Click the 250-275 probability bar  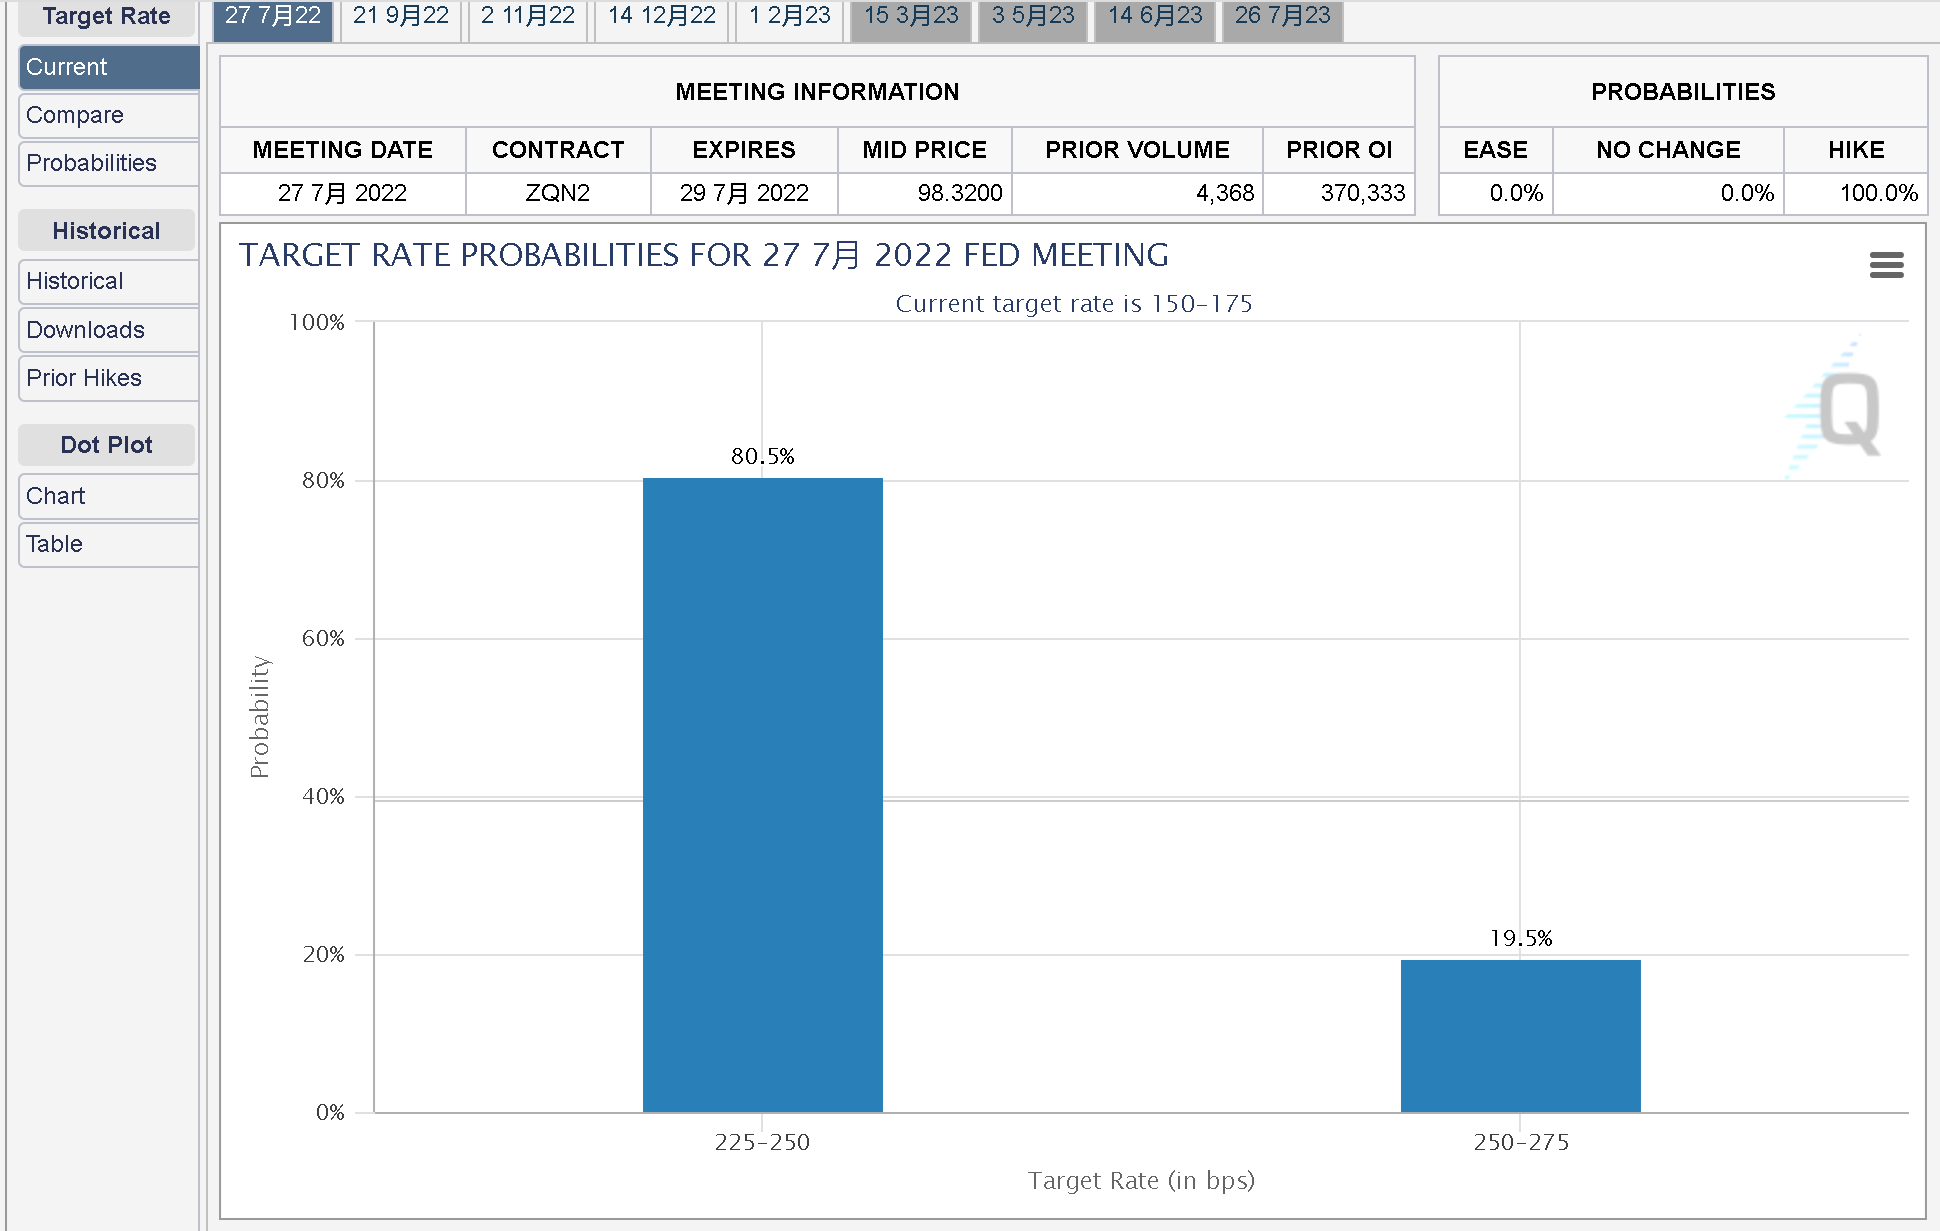(x=1521, y=1036)
